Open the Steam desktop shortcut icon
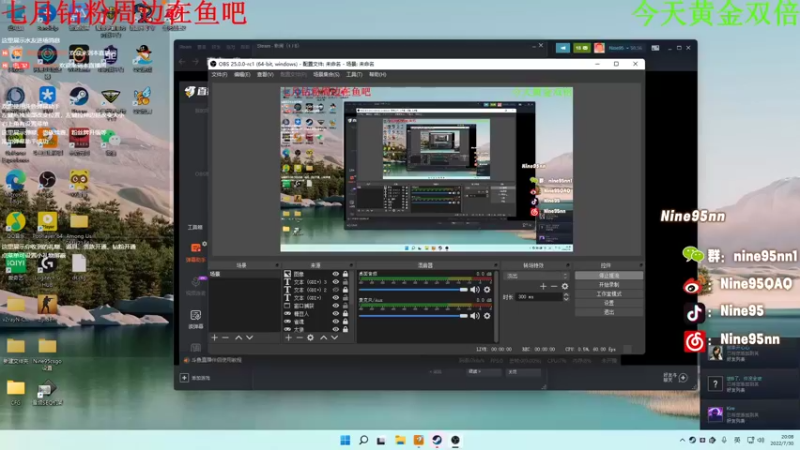Screen dimensions: 800x450 79,97
